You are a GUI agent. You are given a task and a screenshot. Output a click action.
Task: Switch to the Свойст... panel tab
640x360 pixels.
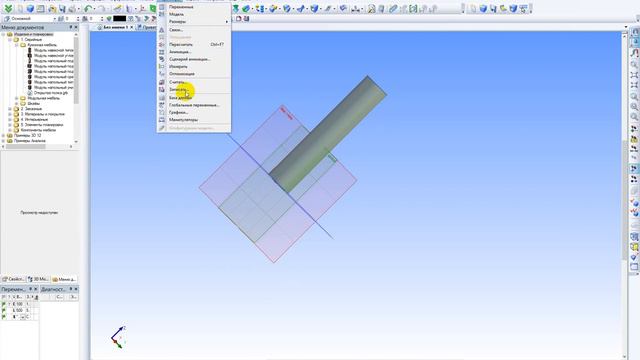(x=13, y=279)
